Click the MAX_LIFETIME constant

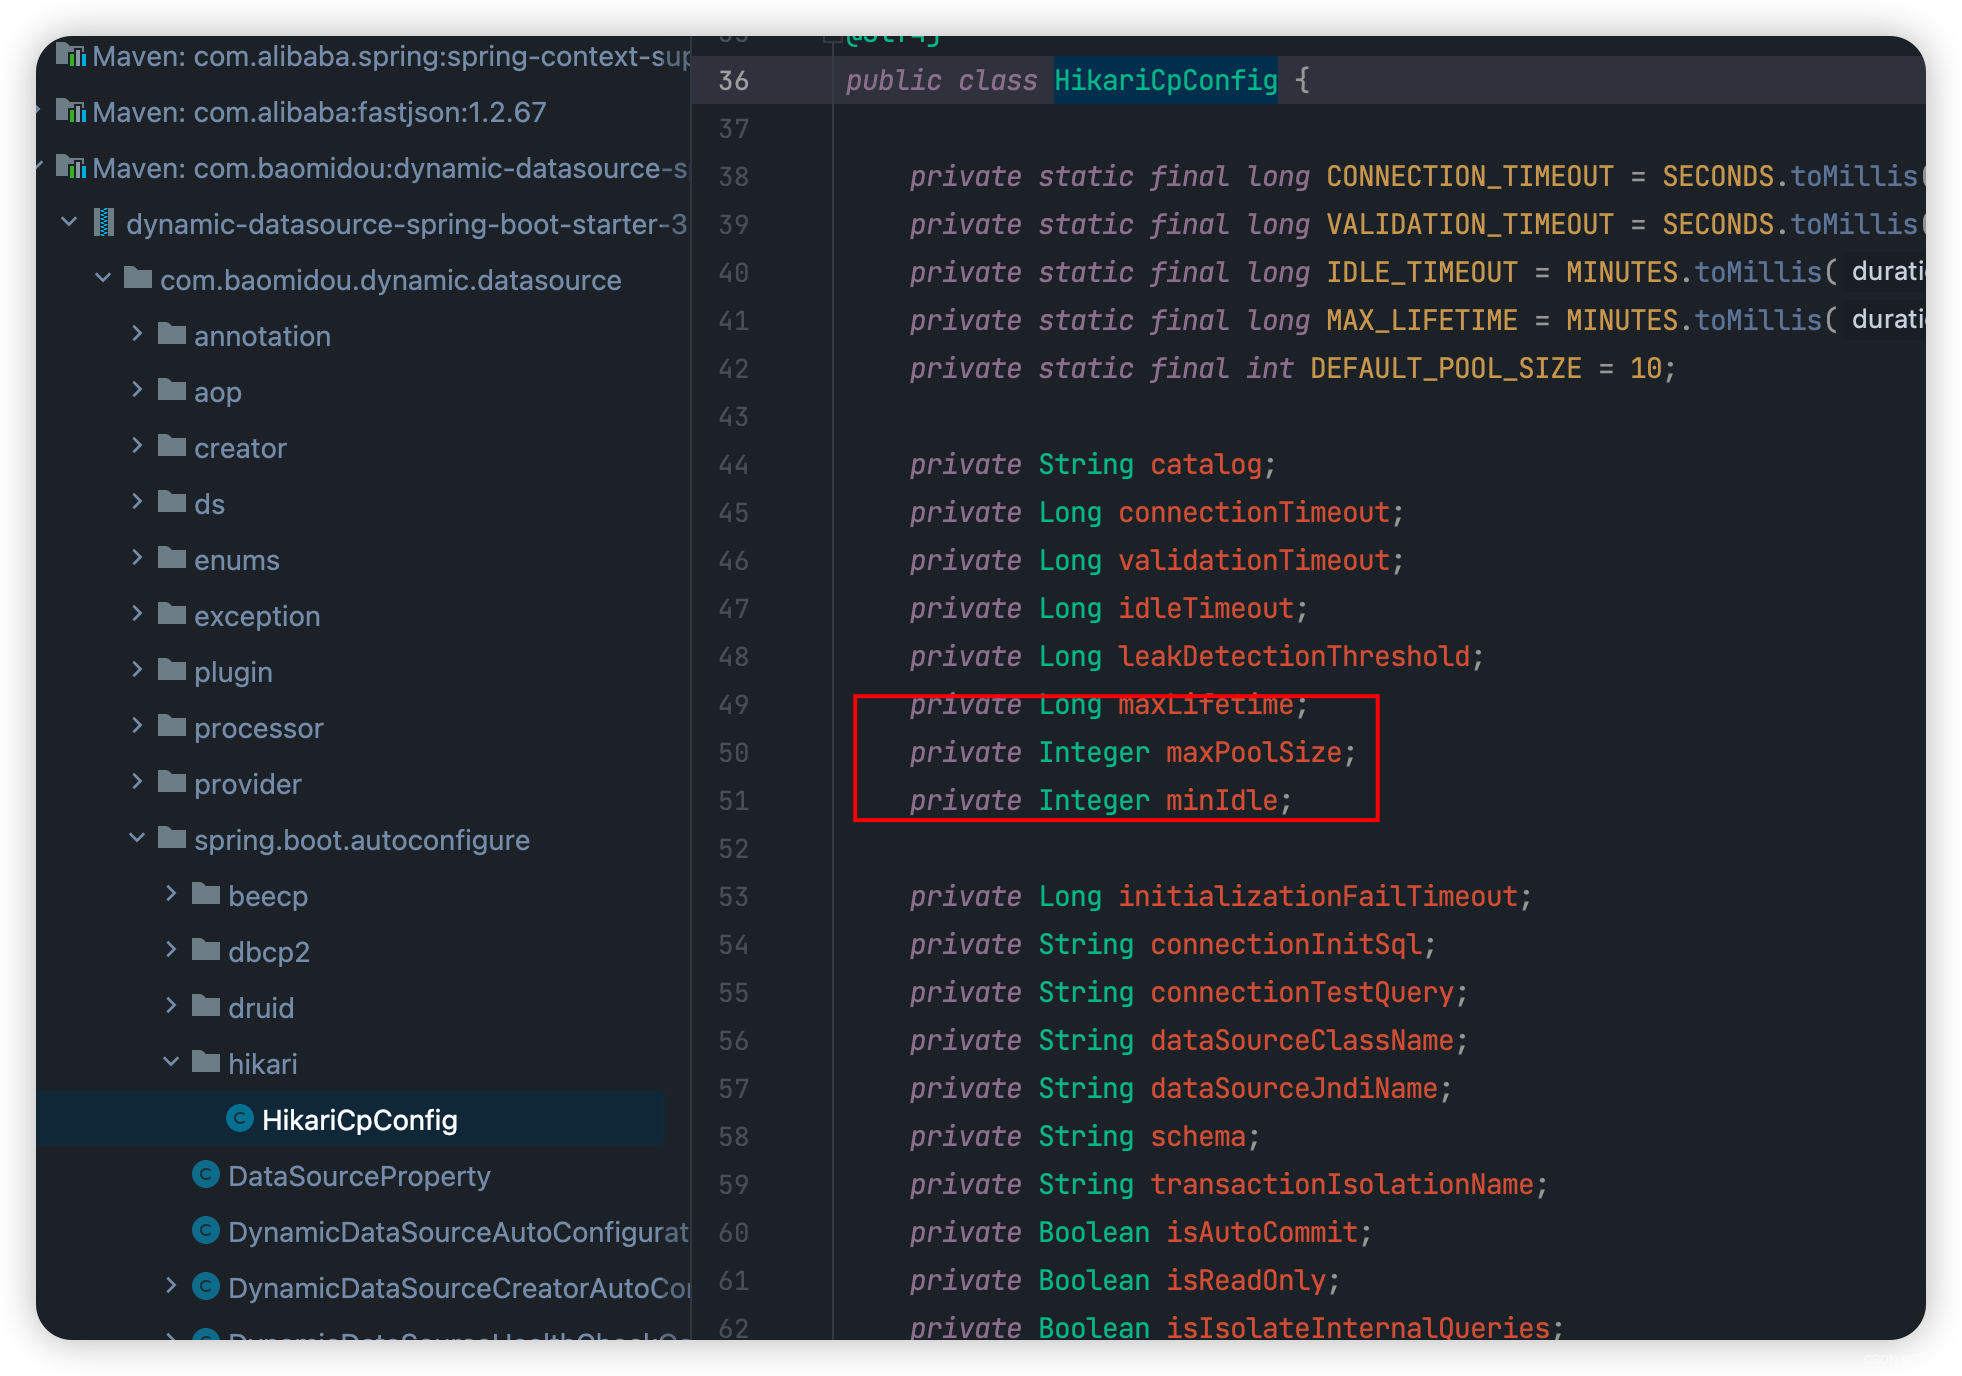(1422, 320)
